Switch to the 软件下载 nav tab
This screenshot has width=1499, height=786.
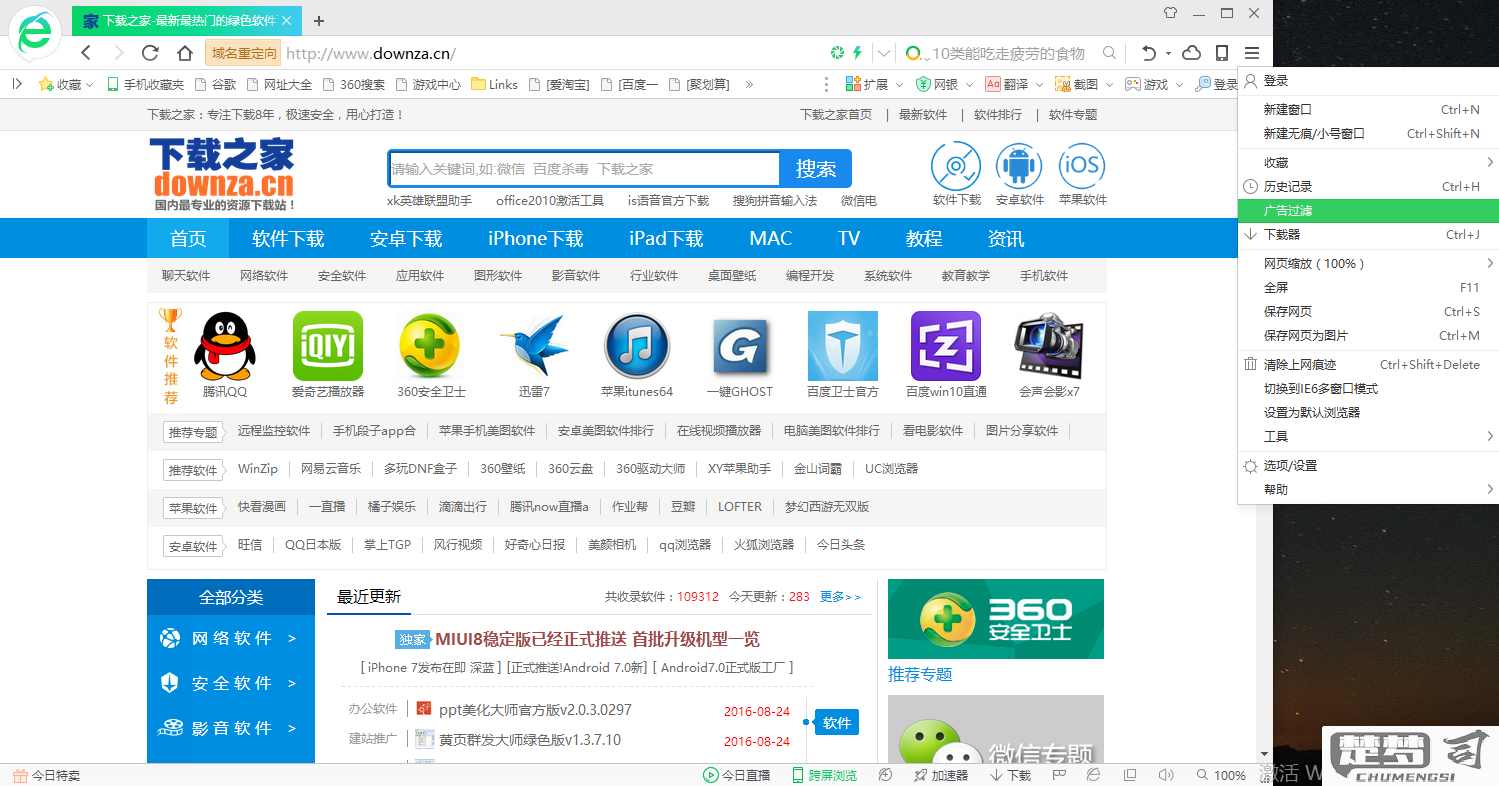click(x=288, y=238)
